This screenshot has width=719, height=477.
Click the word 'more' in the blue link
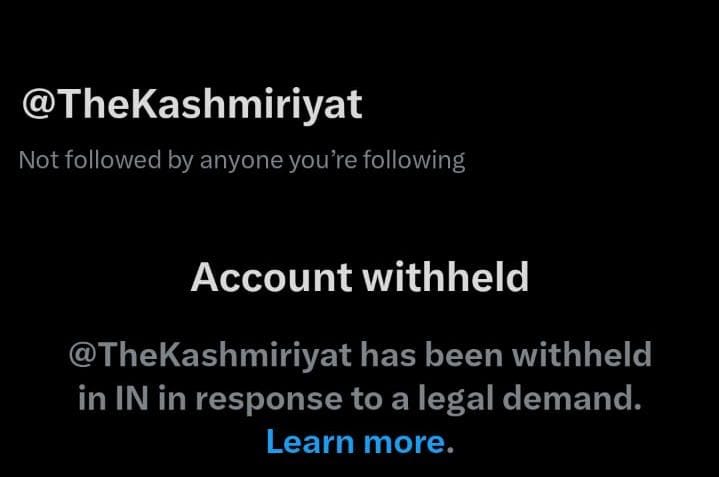pyautogui.click(x=404, y=444)
